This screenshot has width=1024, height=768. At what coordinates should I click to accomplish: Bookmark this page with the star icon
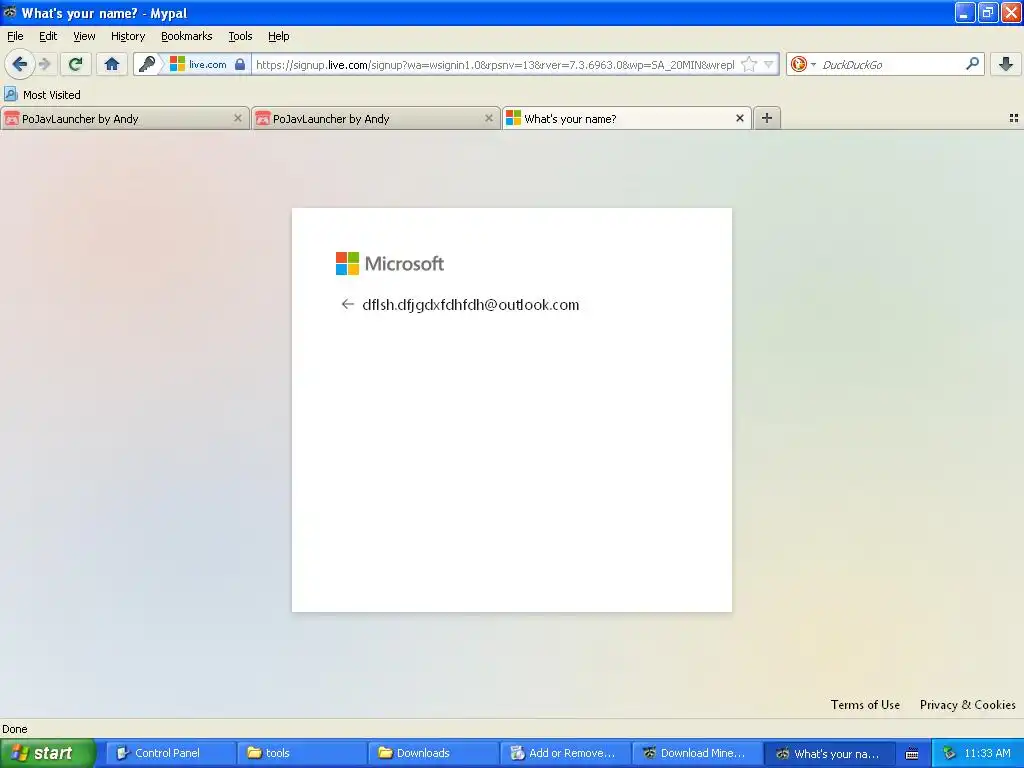pos(750,64)
